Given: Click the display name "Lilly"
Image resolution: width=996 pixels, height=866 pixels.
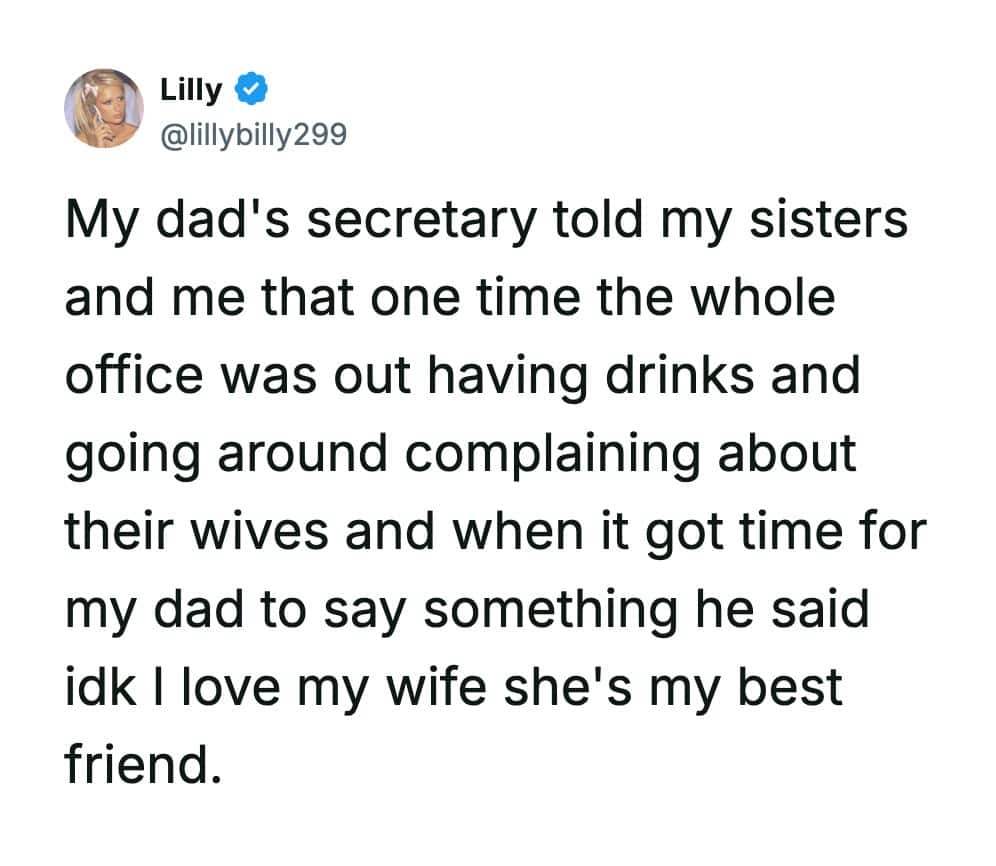Looking at the screenshot, I should [x=191, y=90].
